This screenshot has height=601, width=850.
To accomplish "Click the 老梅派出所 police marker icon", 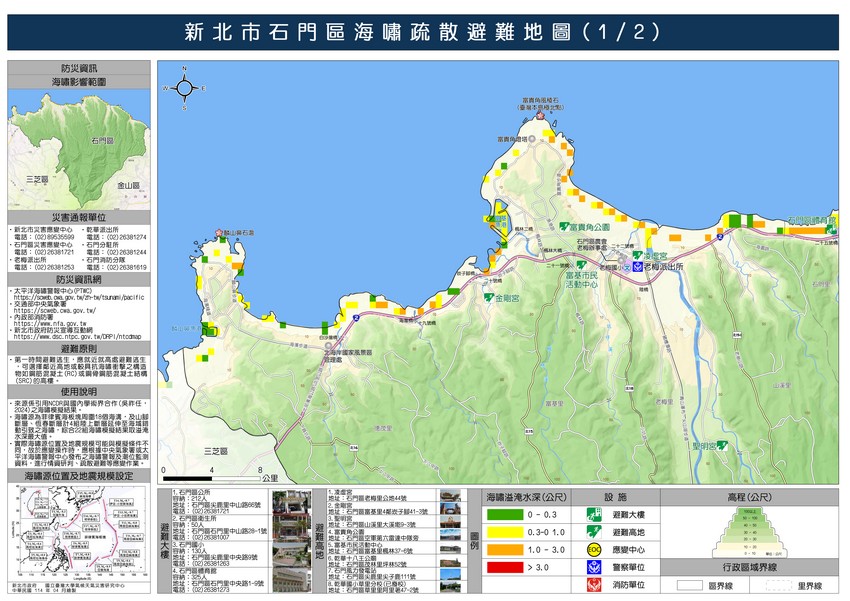I will pos(635,267).
